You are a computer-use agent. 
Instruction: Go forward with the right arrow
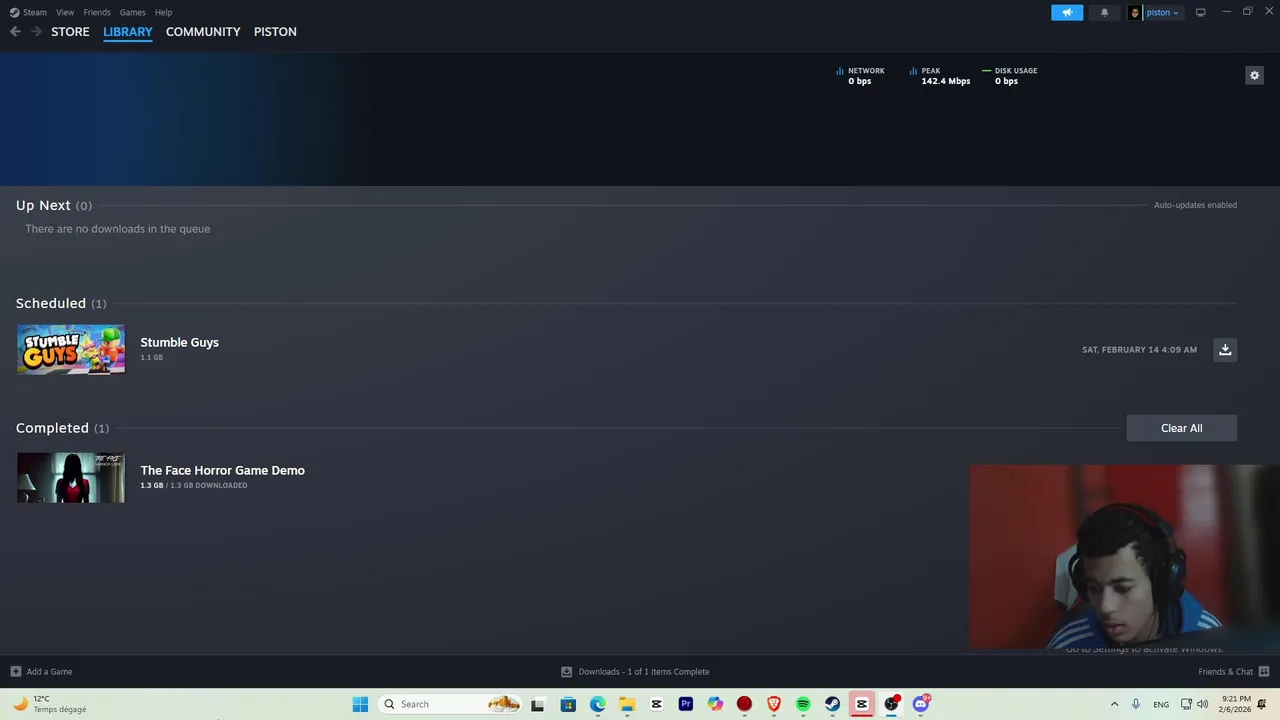[x=36, y=32]
